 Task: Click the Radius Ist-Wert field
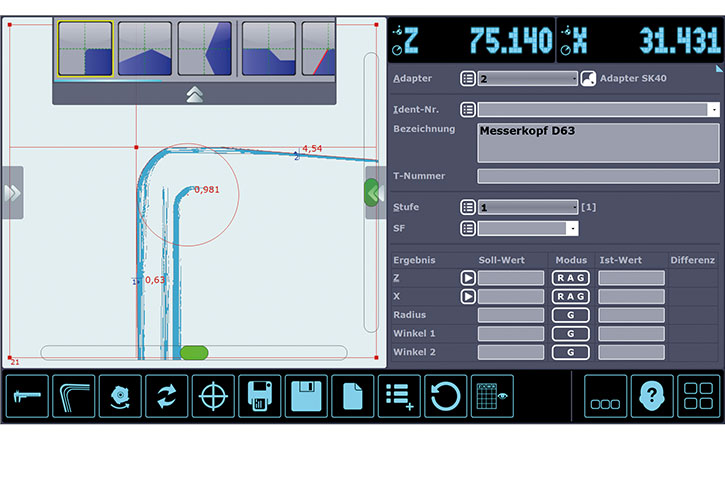[x=631, y=315]
